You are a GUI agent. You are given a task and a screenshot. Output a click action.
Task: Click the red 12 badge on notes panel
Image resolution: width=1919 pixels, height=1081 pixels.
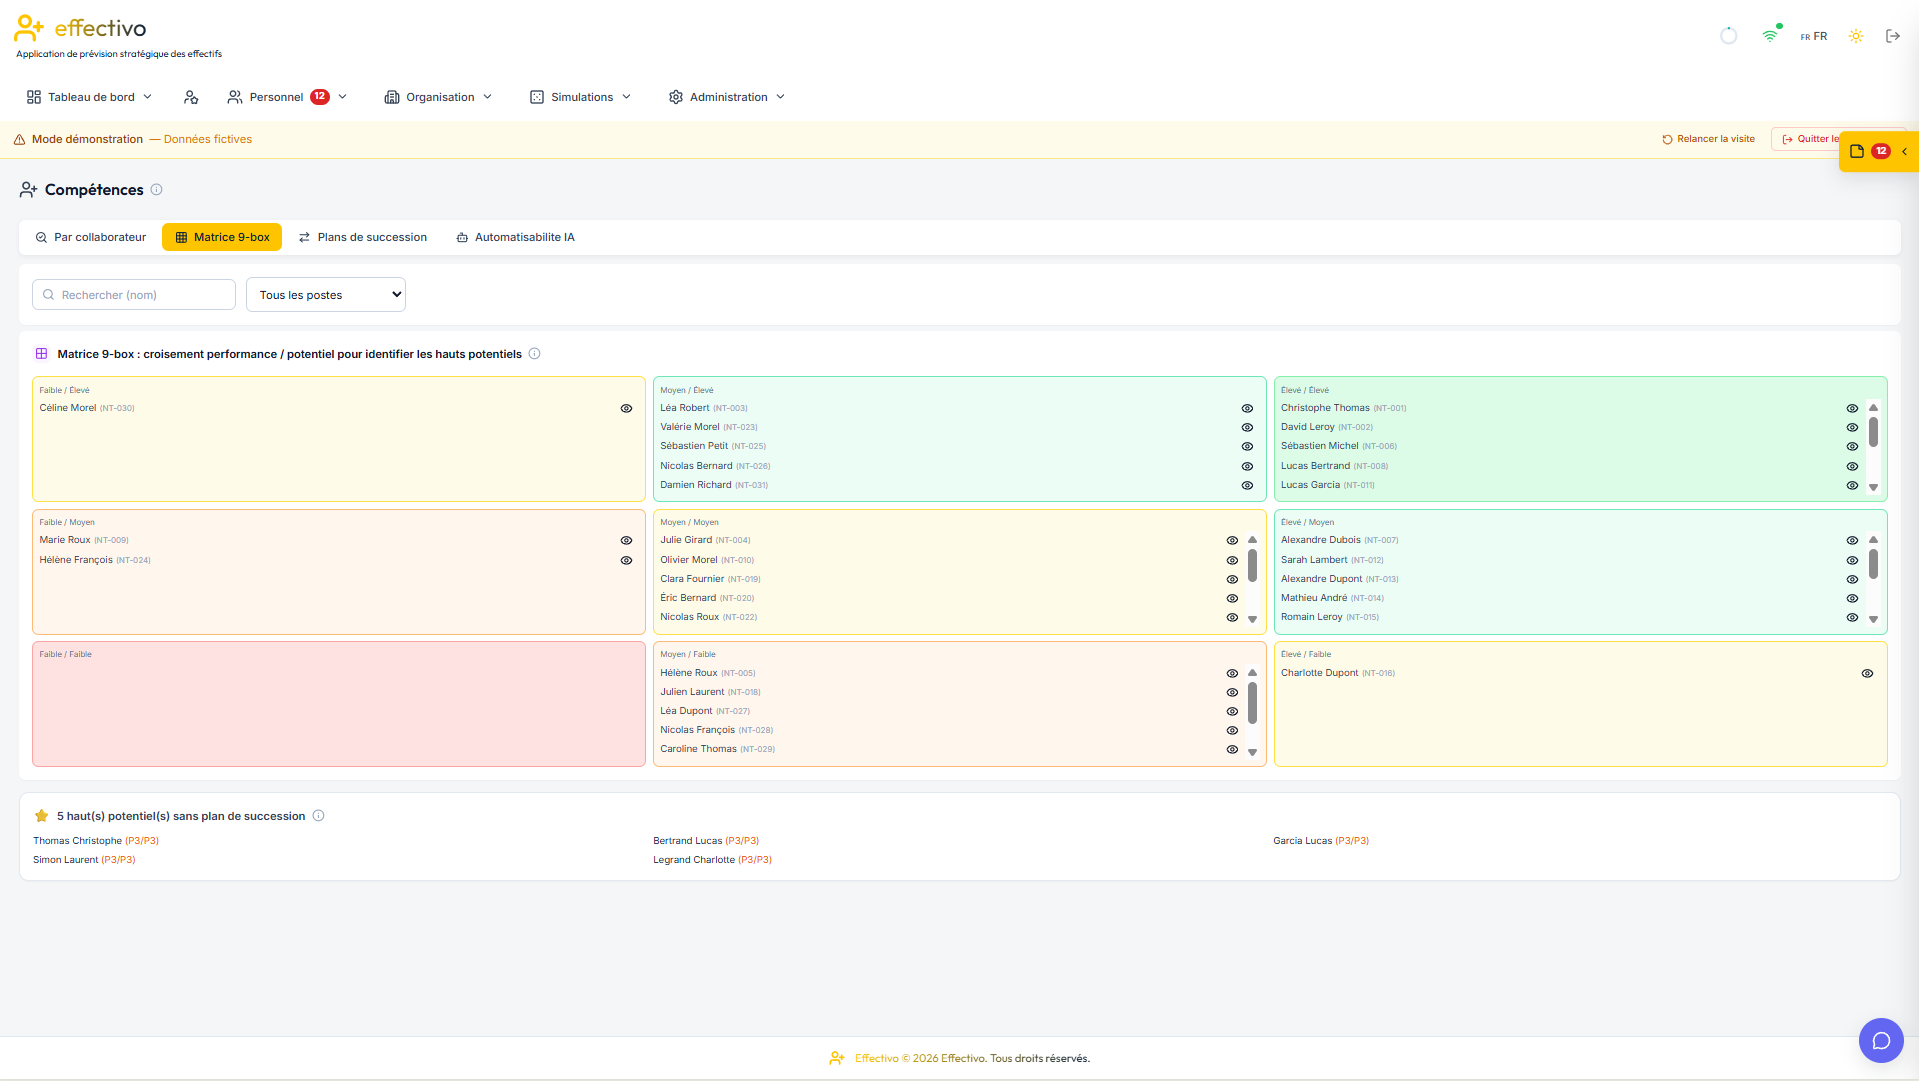click(1881, 151)
